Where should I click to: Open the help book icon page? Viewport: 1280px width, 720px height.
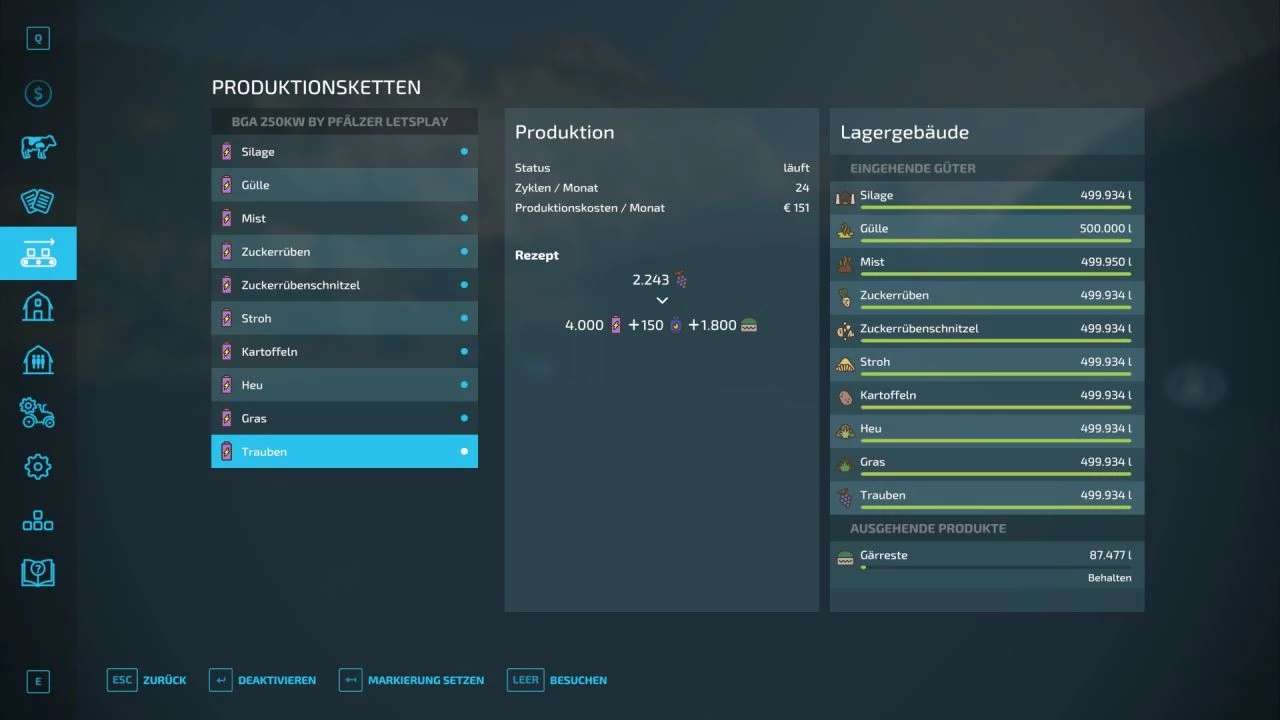pyautogui.click(x=38, y=572)
